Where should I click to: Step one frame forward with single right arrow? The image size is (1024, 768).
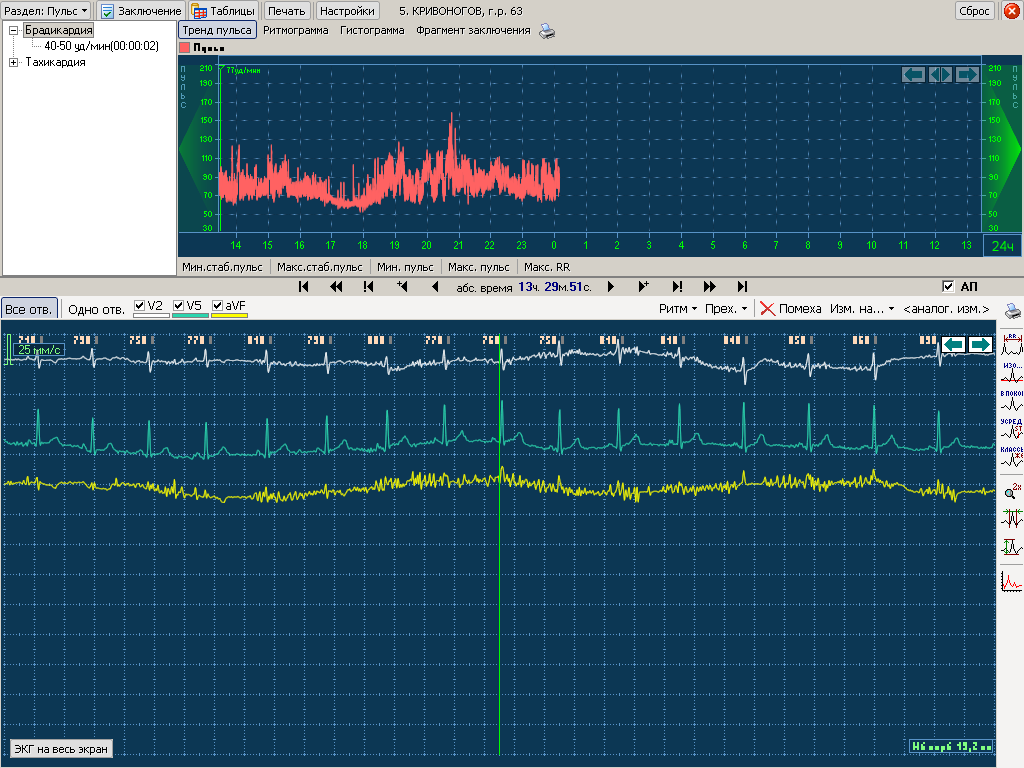[611, 287]
